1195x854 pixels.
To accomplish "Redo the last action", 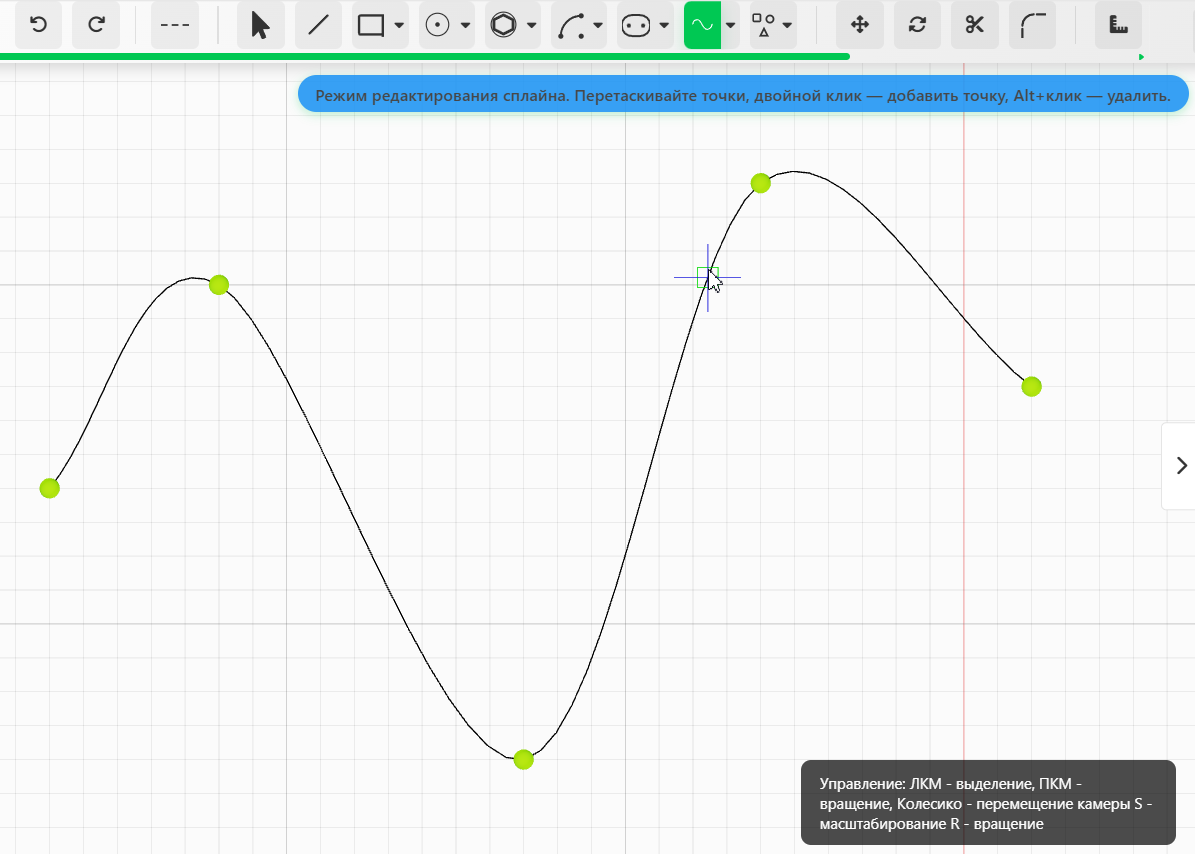I will 96,25.
